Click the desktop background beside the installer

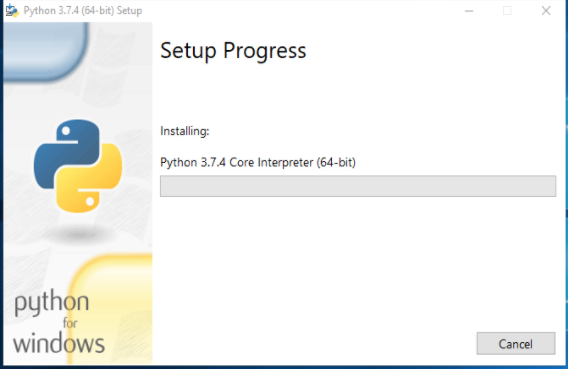tap(567, 181)
